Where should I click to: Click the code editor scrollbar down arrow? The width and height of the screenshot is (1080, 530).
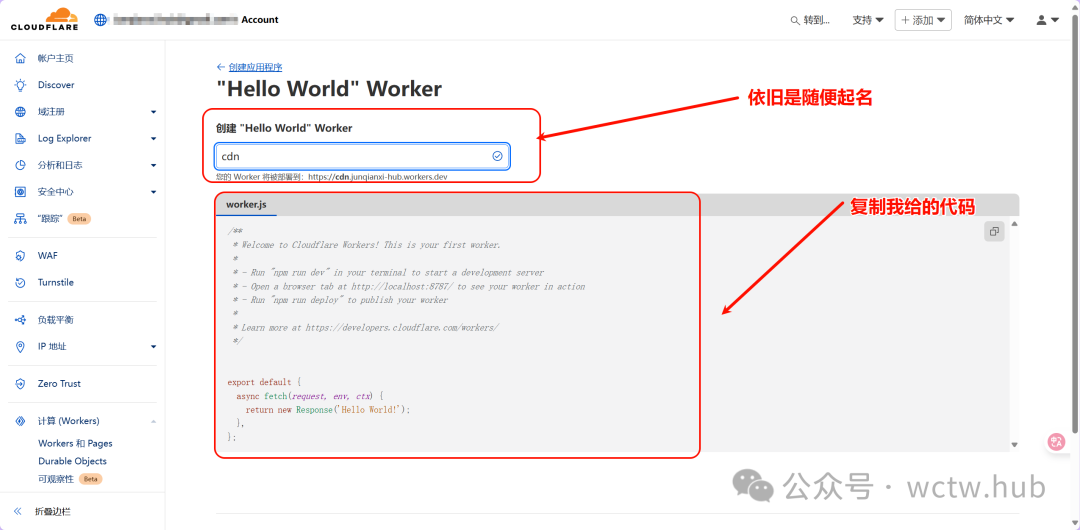pos(1014,445)
